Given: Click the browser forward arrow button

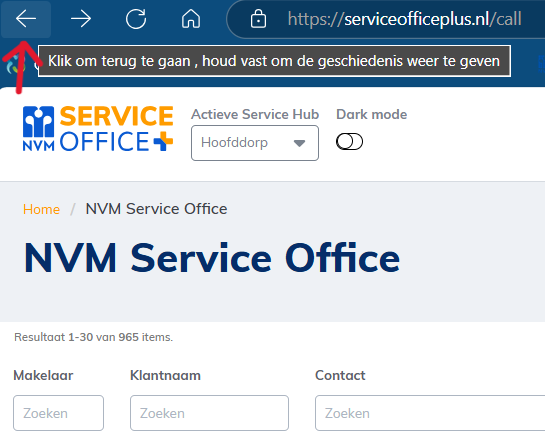Looking at the screenshot, I should tap(81, 19).
